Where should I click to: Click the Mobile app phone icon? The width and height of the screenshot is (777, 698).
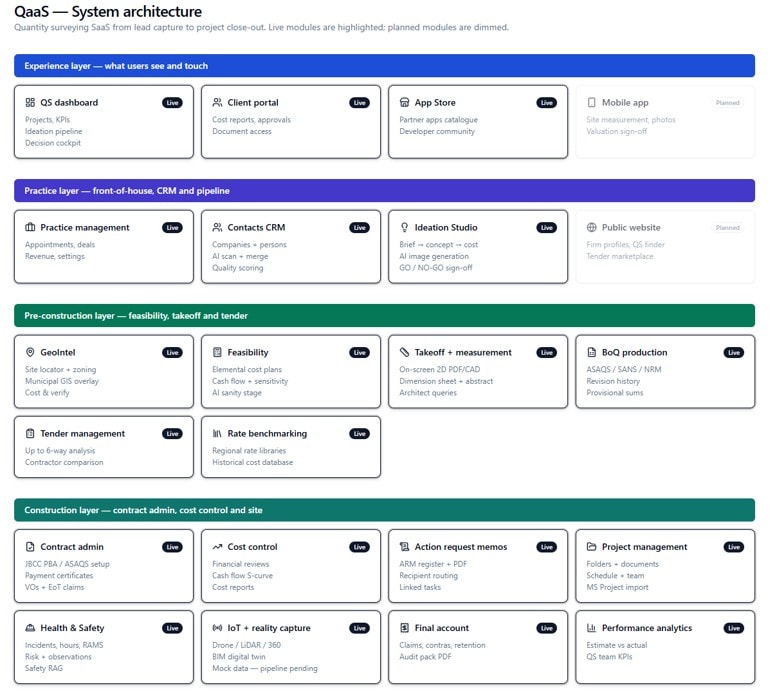(592, 103)
